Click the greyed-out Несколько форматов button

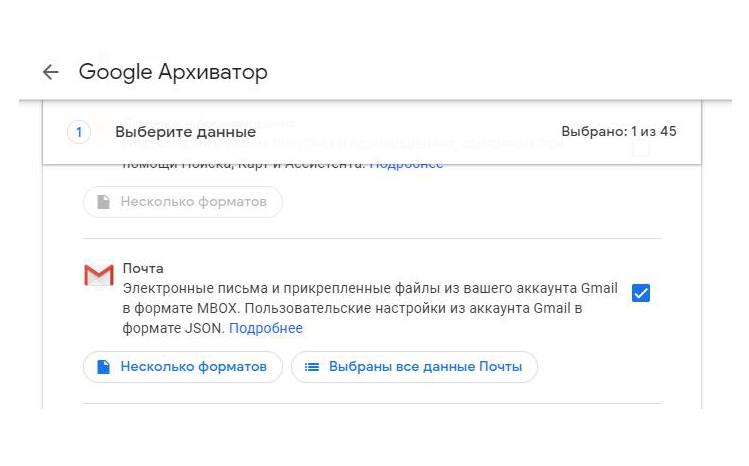(183, 202)
